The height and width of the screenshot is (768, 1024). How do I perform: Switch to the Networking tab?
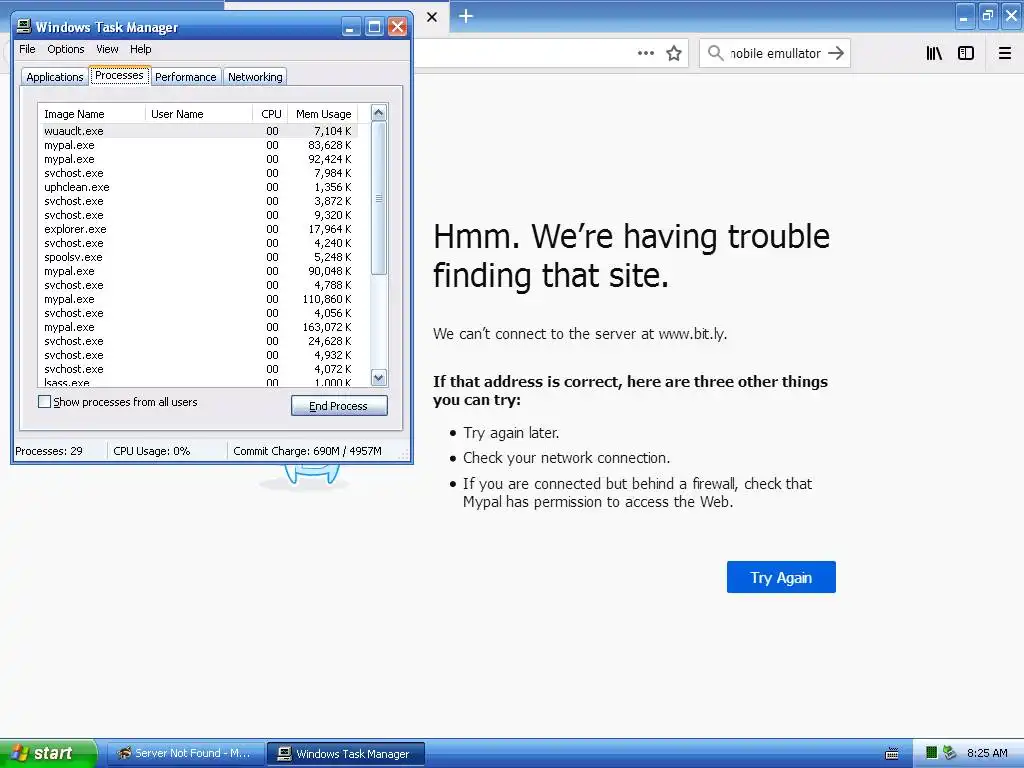tap(255, 77)
